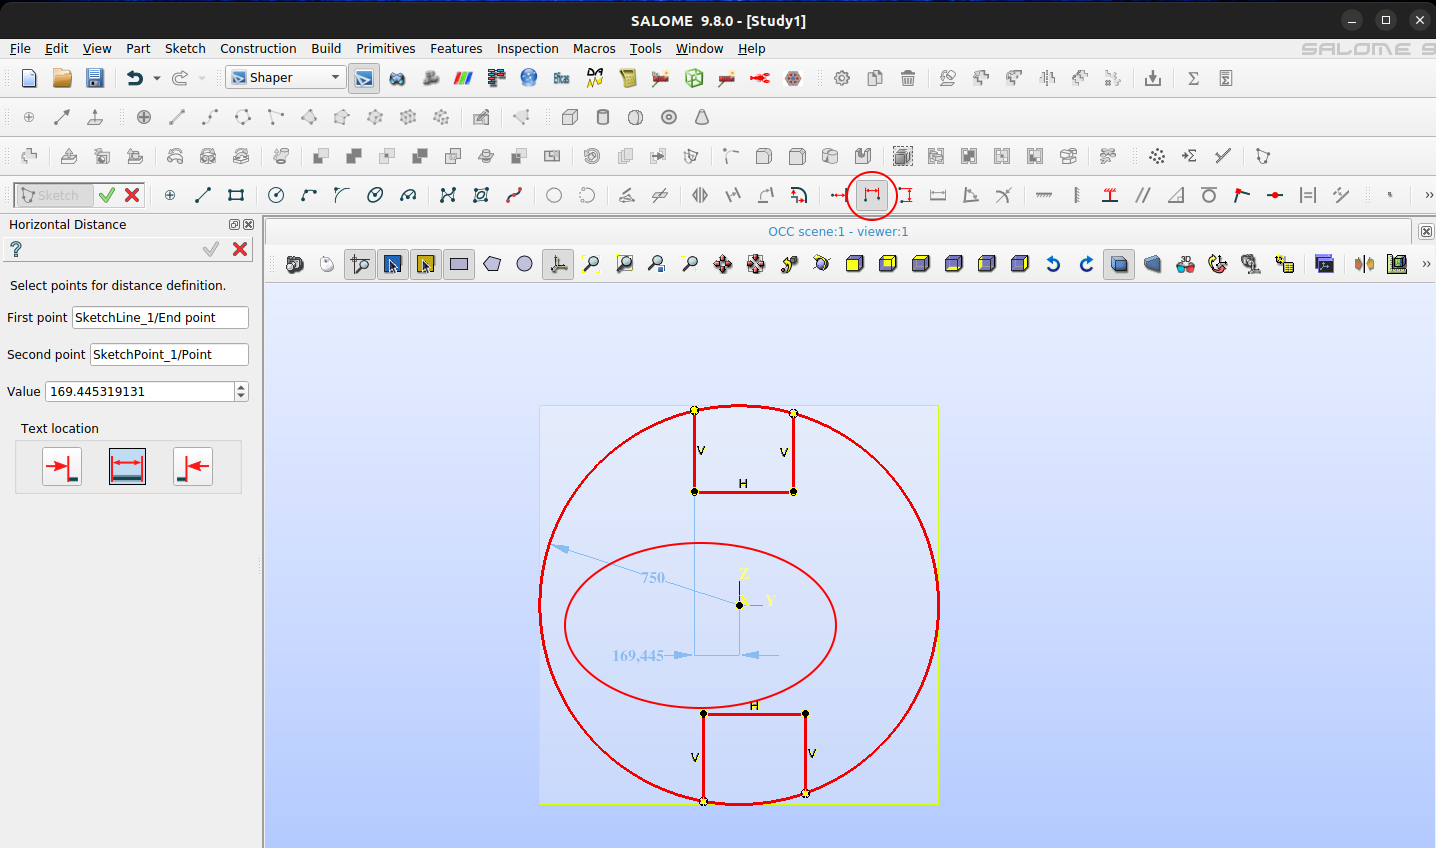
Task: Open the Features menu
Action: click(x=456, y=48)
